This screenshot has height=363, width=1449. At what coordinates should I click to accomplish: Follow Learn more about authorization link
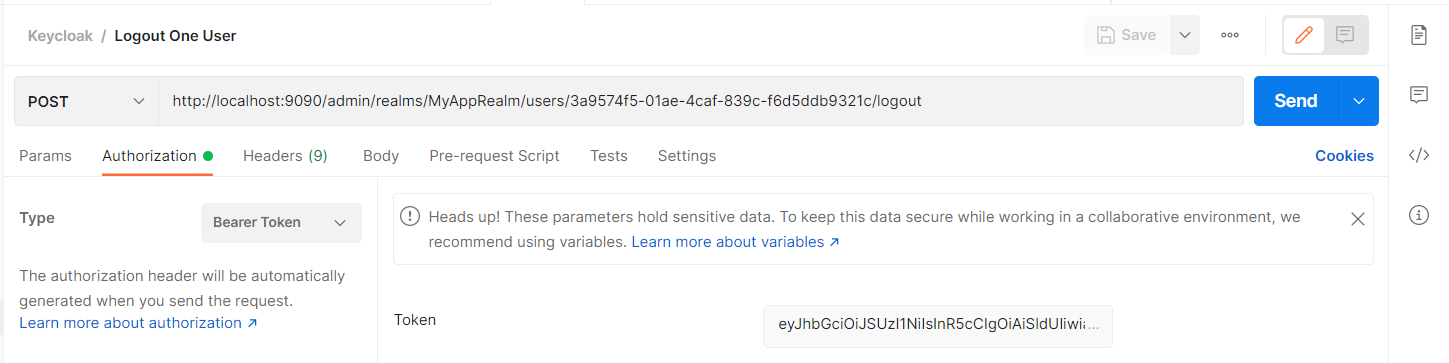click(138, 323)
